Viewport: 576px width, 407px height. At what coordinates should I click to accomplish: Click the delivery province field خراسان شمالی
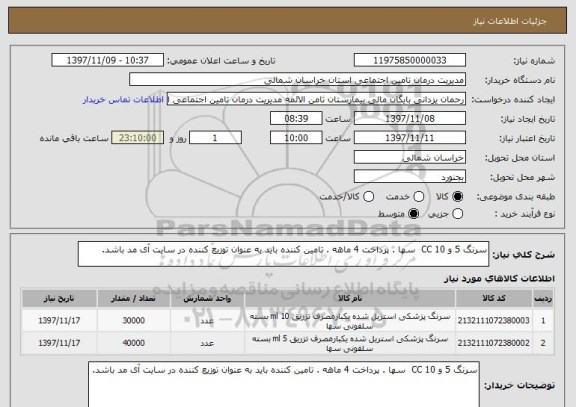click(410, 158)
